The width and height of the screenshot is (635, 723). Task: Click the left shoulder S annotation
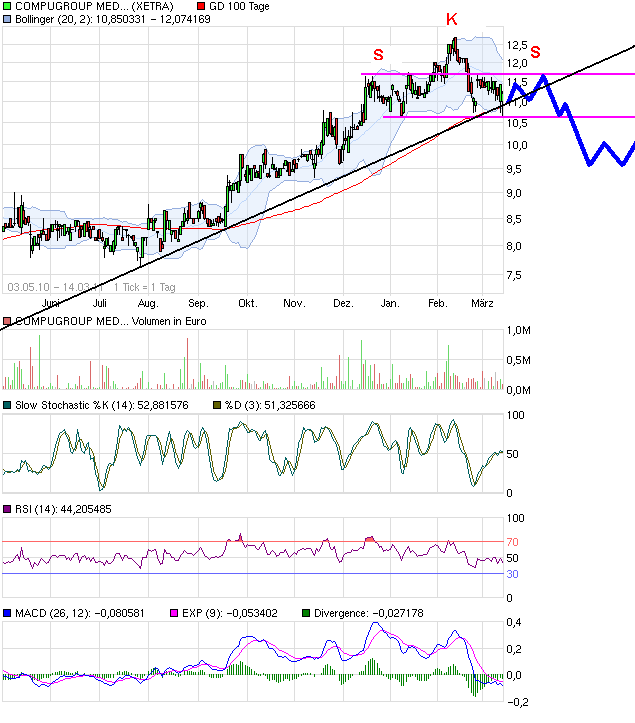[x=377, y=55]
